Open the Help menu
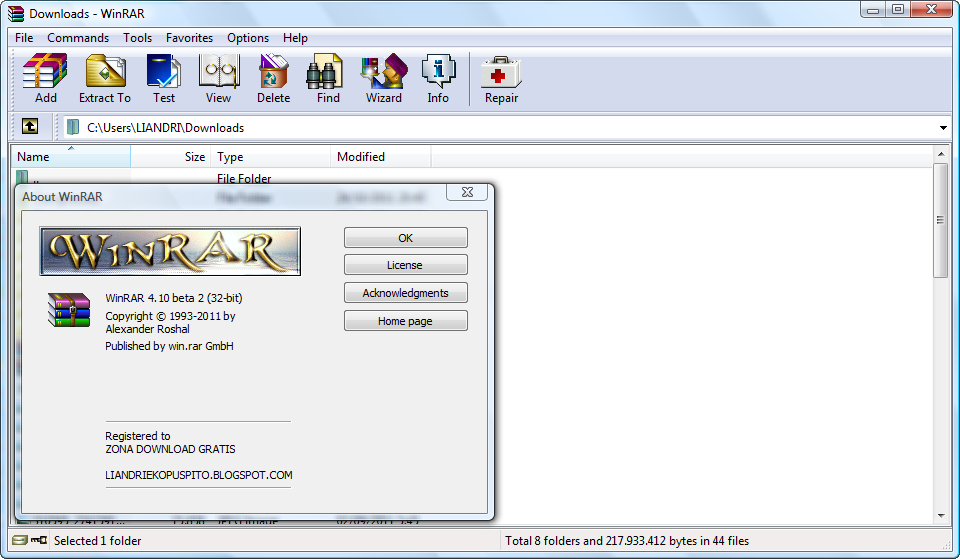The image size is (960, 559). (x=295, y=38)
